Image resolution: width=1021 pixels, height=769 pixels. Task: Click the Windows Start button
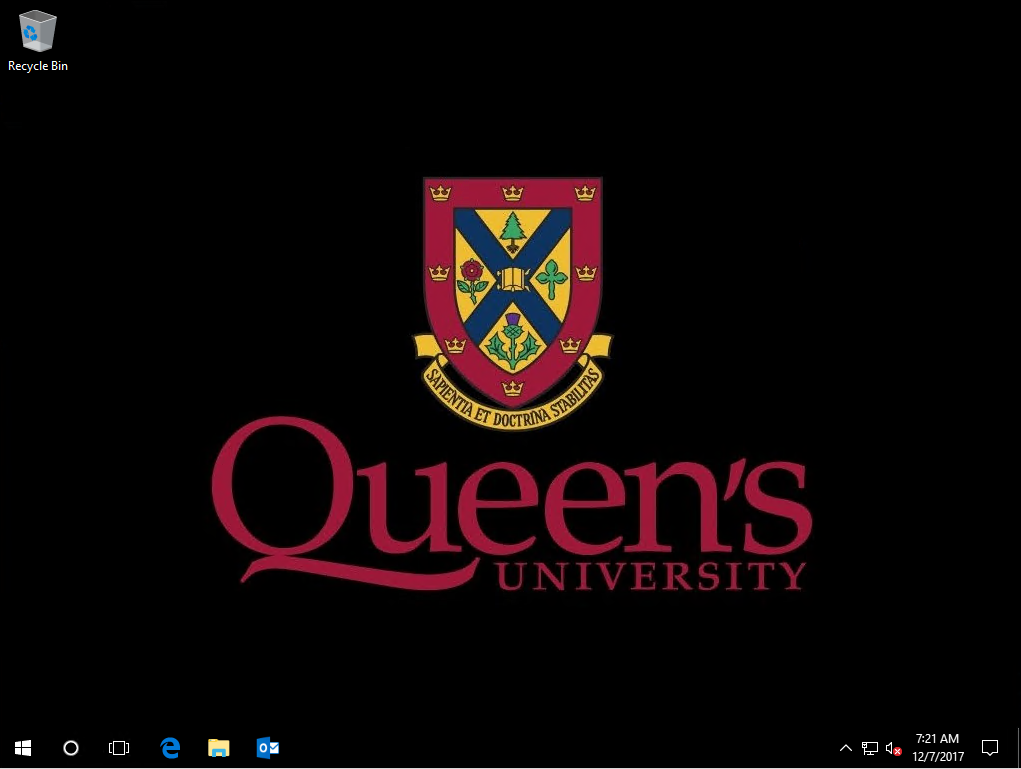click(23, 747)
